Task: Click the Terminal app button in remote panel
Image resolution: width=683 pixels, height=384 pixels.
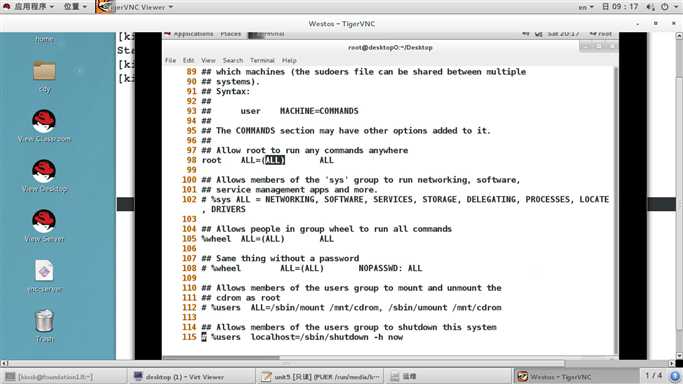Action: [267, 34]
